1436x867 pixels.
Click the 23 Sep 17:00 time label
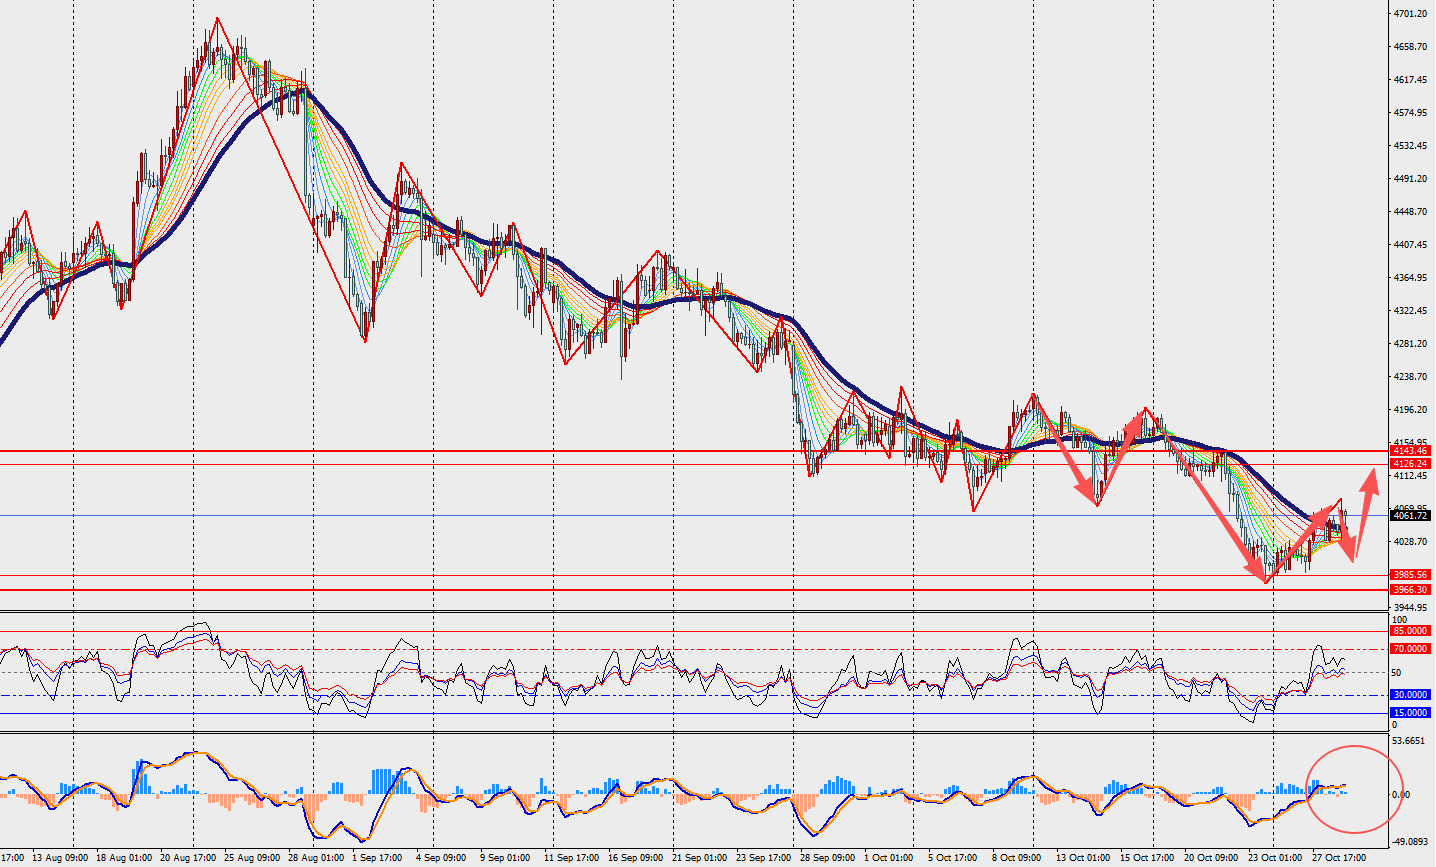coord(764,858)
